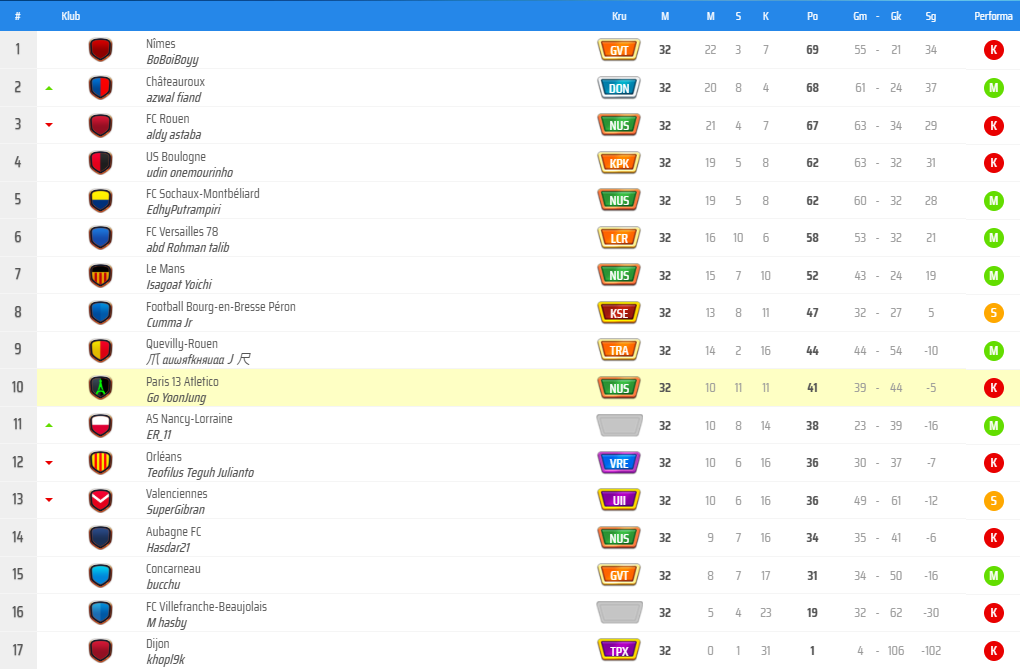Open FC Sochaux-Montbéliard club page
Viewport: 1020px width, 669px height.
tap(202, 193)
